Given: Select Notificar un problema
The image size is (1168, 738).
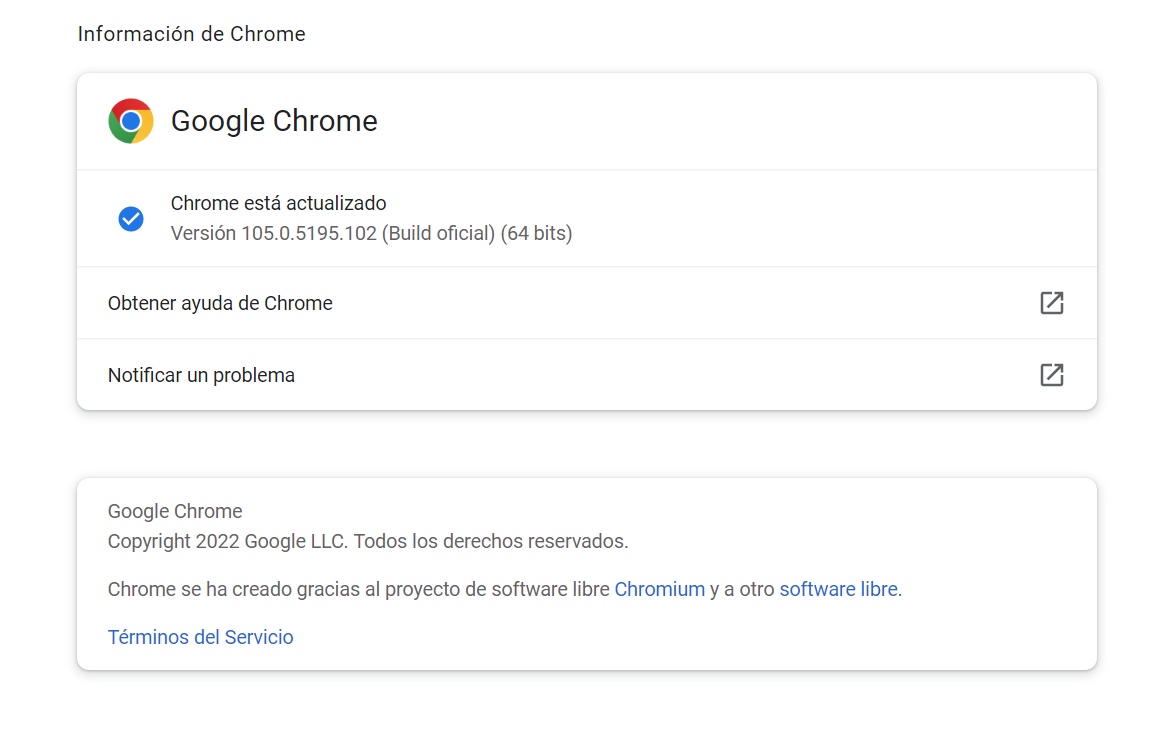Looking at the screenshot, I should point(586,375).
